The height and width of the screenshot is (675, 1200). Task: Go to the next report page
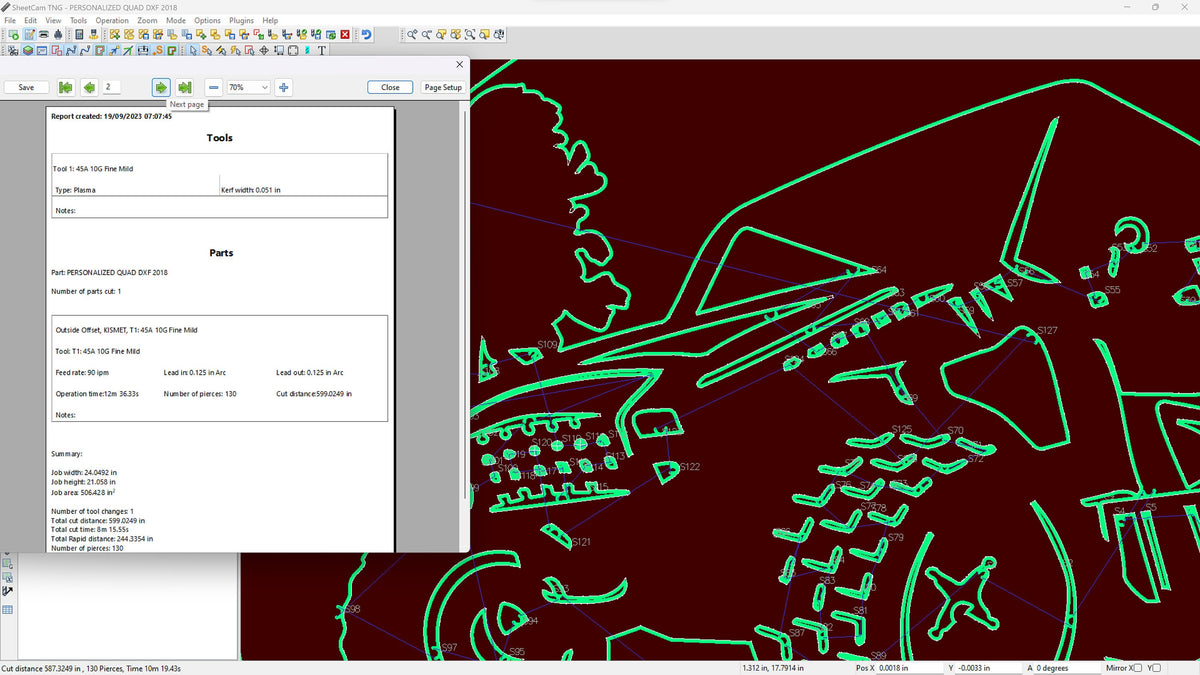[161, 87]
